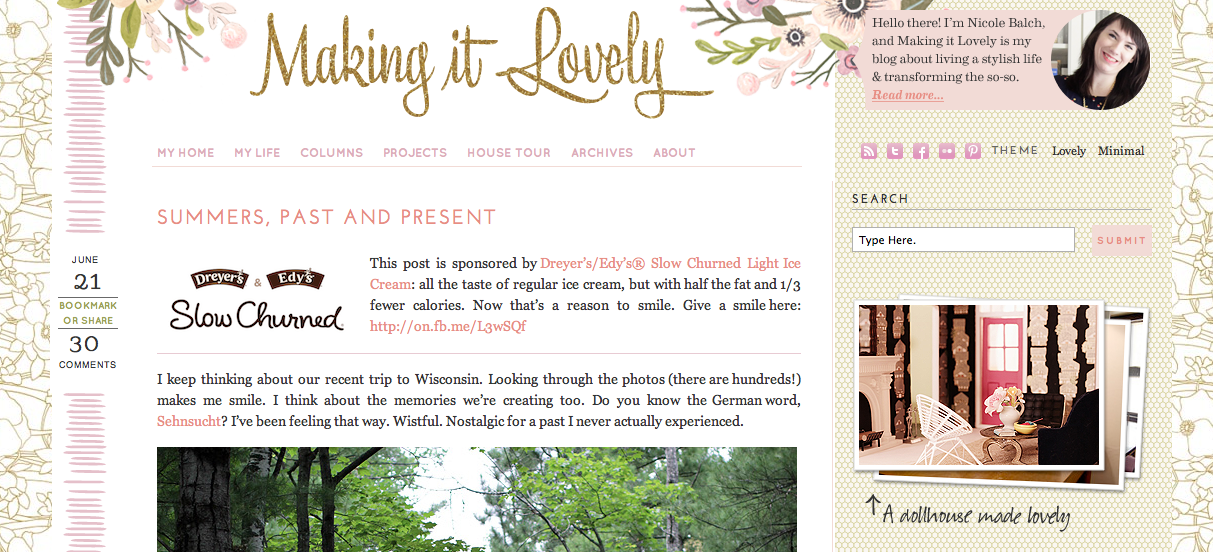Visit the Twitter icon link
Image resolution: width=1213 pixels, height=552 pixels.
(894, 152)
